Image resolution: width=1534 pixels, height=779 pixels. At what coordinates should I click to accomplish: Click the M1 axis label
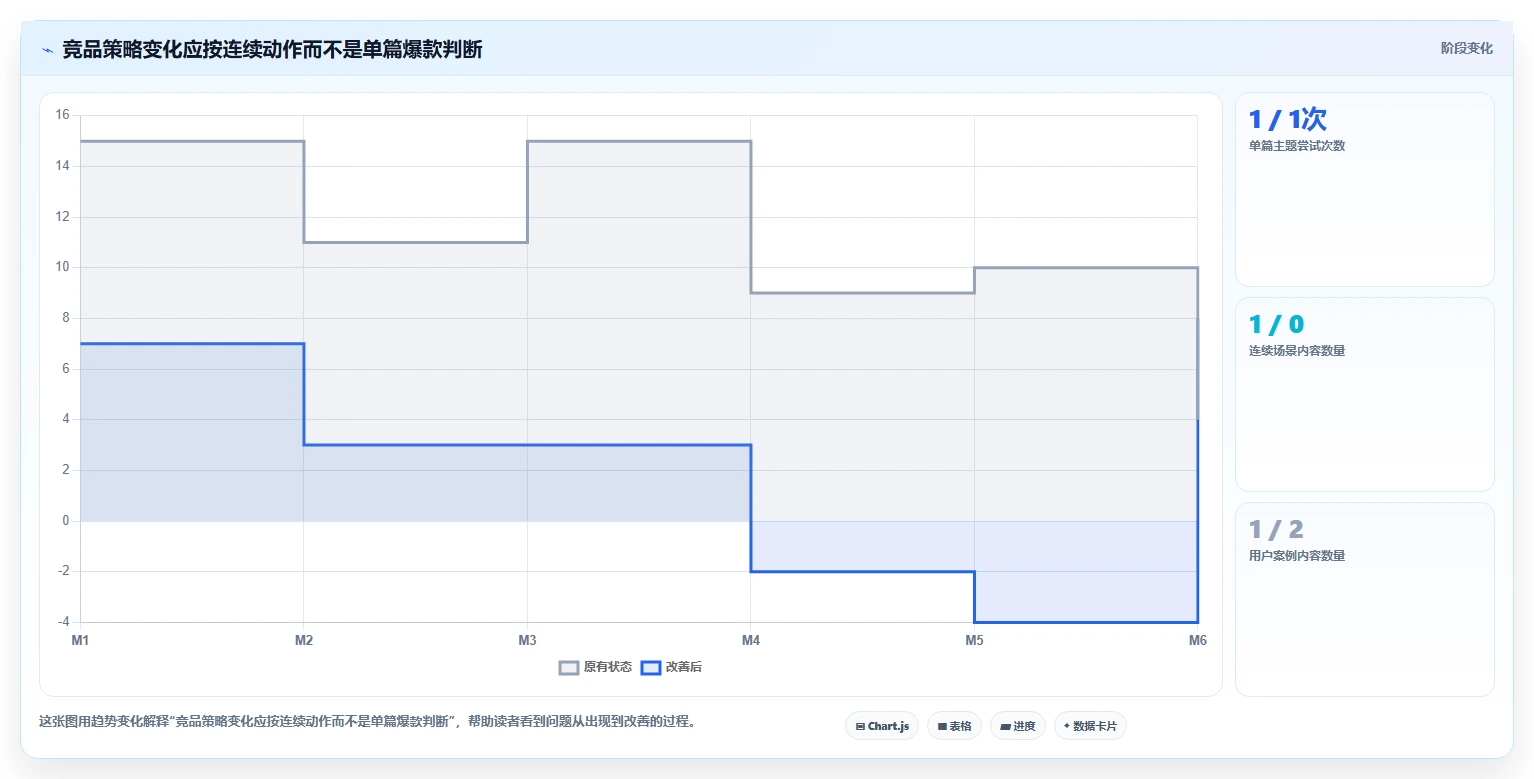pyautogui.click(x=80, y=640)
